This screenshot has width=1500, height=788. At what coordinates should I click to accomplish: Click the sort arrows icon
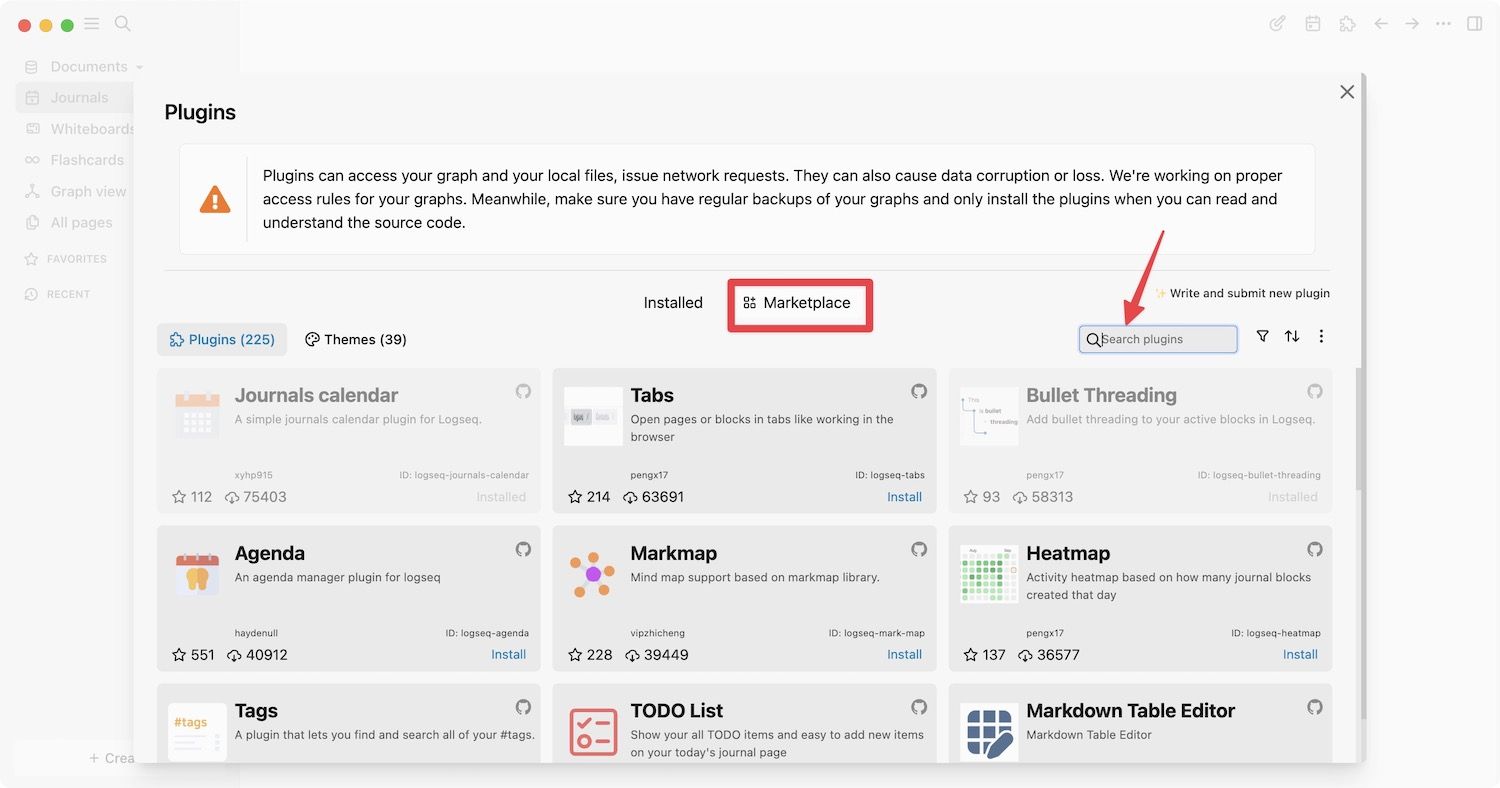coord(1292,337)
